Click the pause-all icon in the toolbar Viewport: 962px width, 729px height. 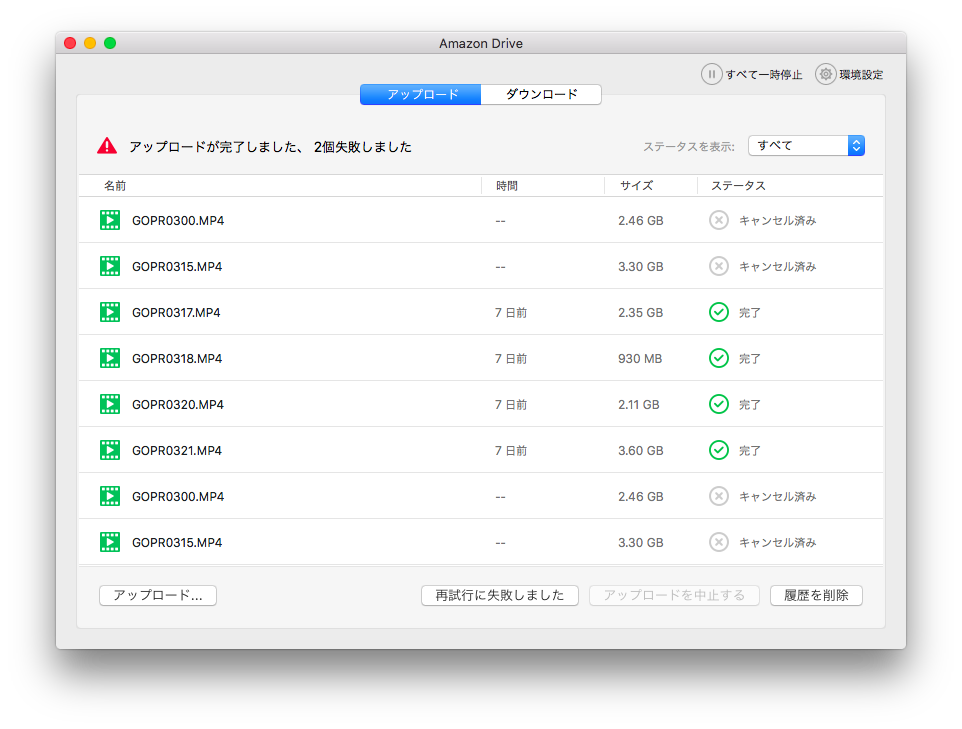click(x=711, y=74)
